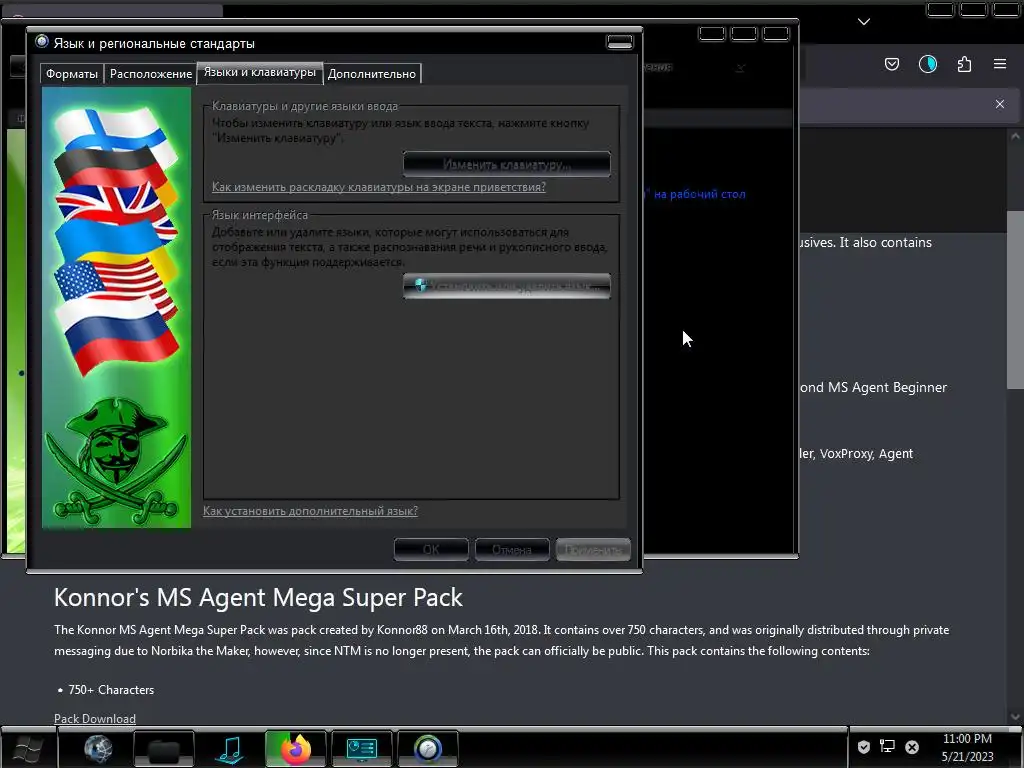Screen dimensions: 1024x768
Task: Open the Дополнительно tab
Action: pos(372,74)
